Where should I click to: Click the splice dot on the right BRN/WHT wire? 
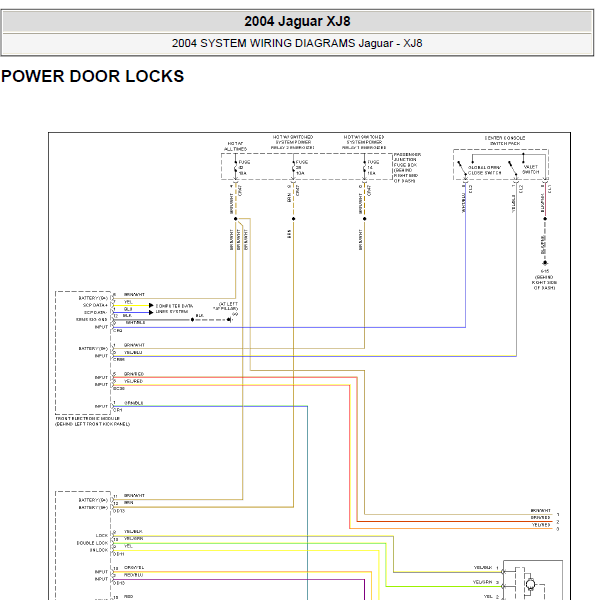364,219
